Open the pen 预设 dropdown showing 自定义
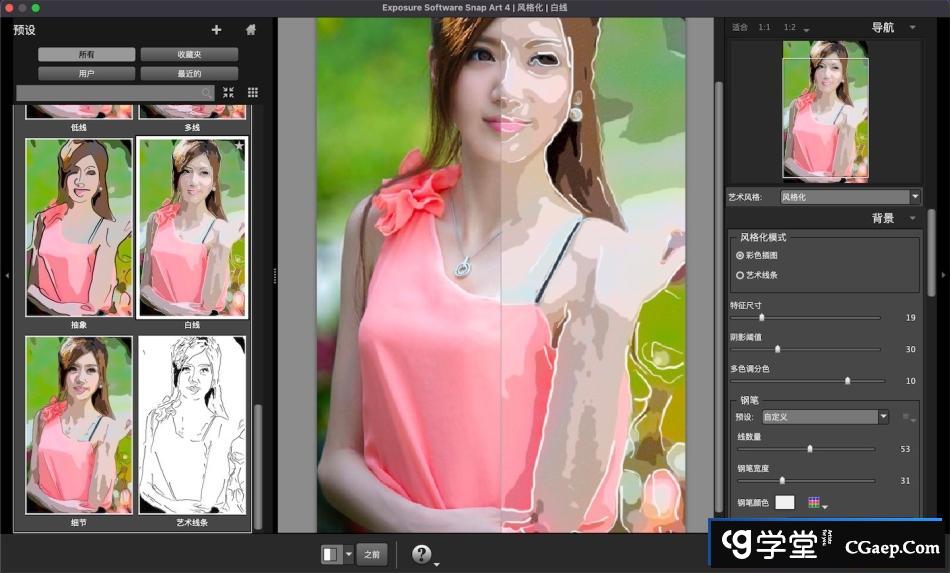 825,417
